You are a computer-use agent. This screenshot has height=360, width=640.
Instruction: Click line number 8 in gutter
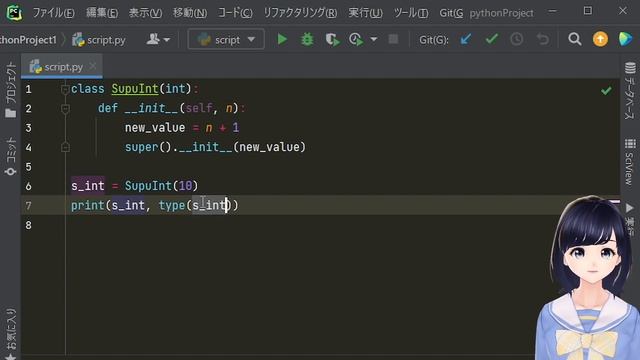click(28, 225)
